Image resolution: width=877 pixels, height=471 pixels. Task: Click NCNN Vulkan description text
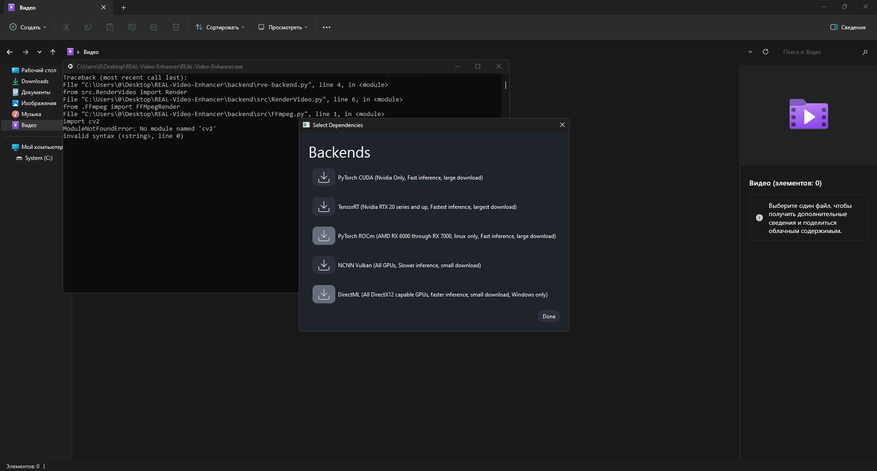pyautogui.click(x=409, y=265)
